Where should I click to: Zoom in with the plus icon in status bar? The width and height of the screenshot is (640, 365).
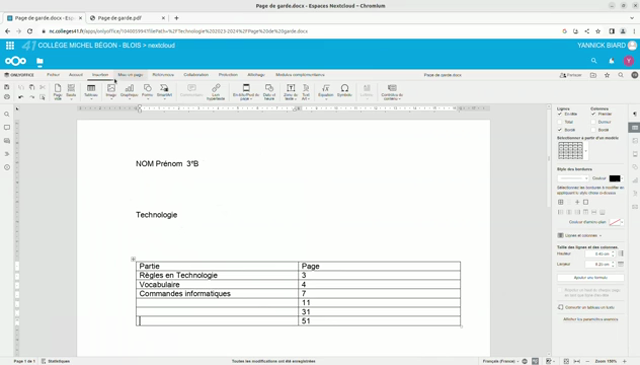(x=624, y=361)
